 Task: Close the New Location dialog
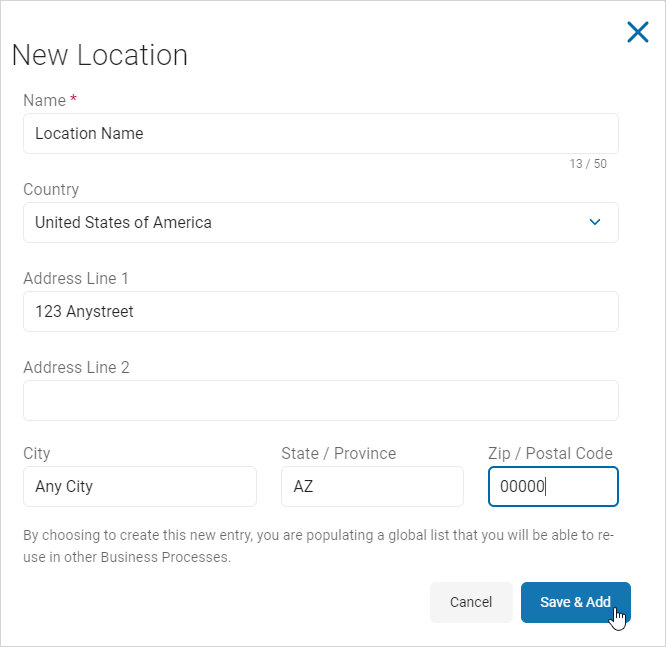(637, 33)
